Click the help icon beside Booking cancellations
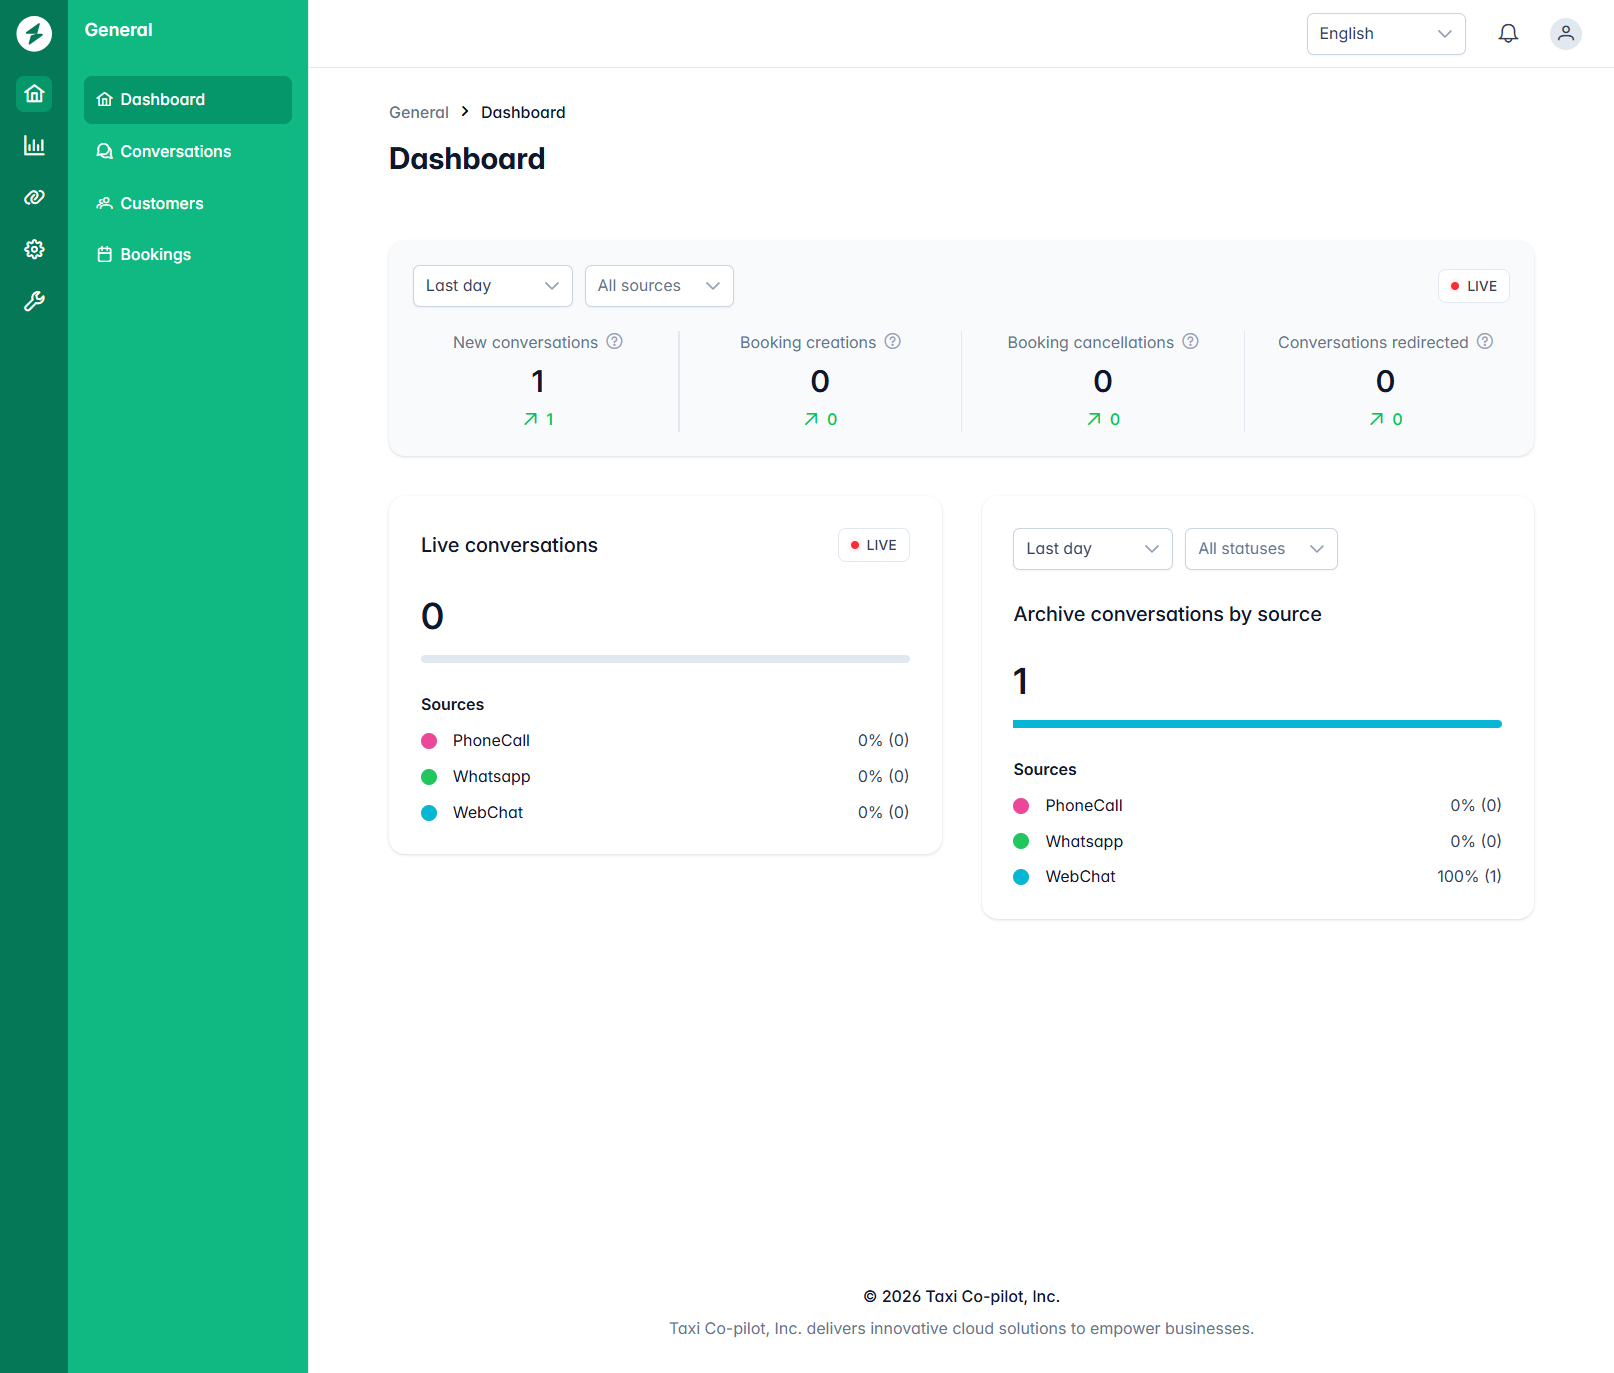The height and width of the screenshot is (1373, 1614). tap(1190, 341)
